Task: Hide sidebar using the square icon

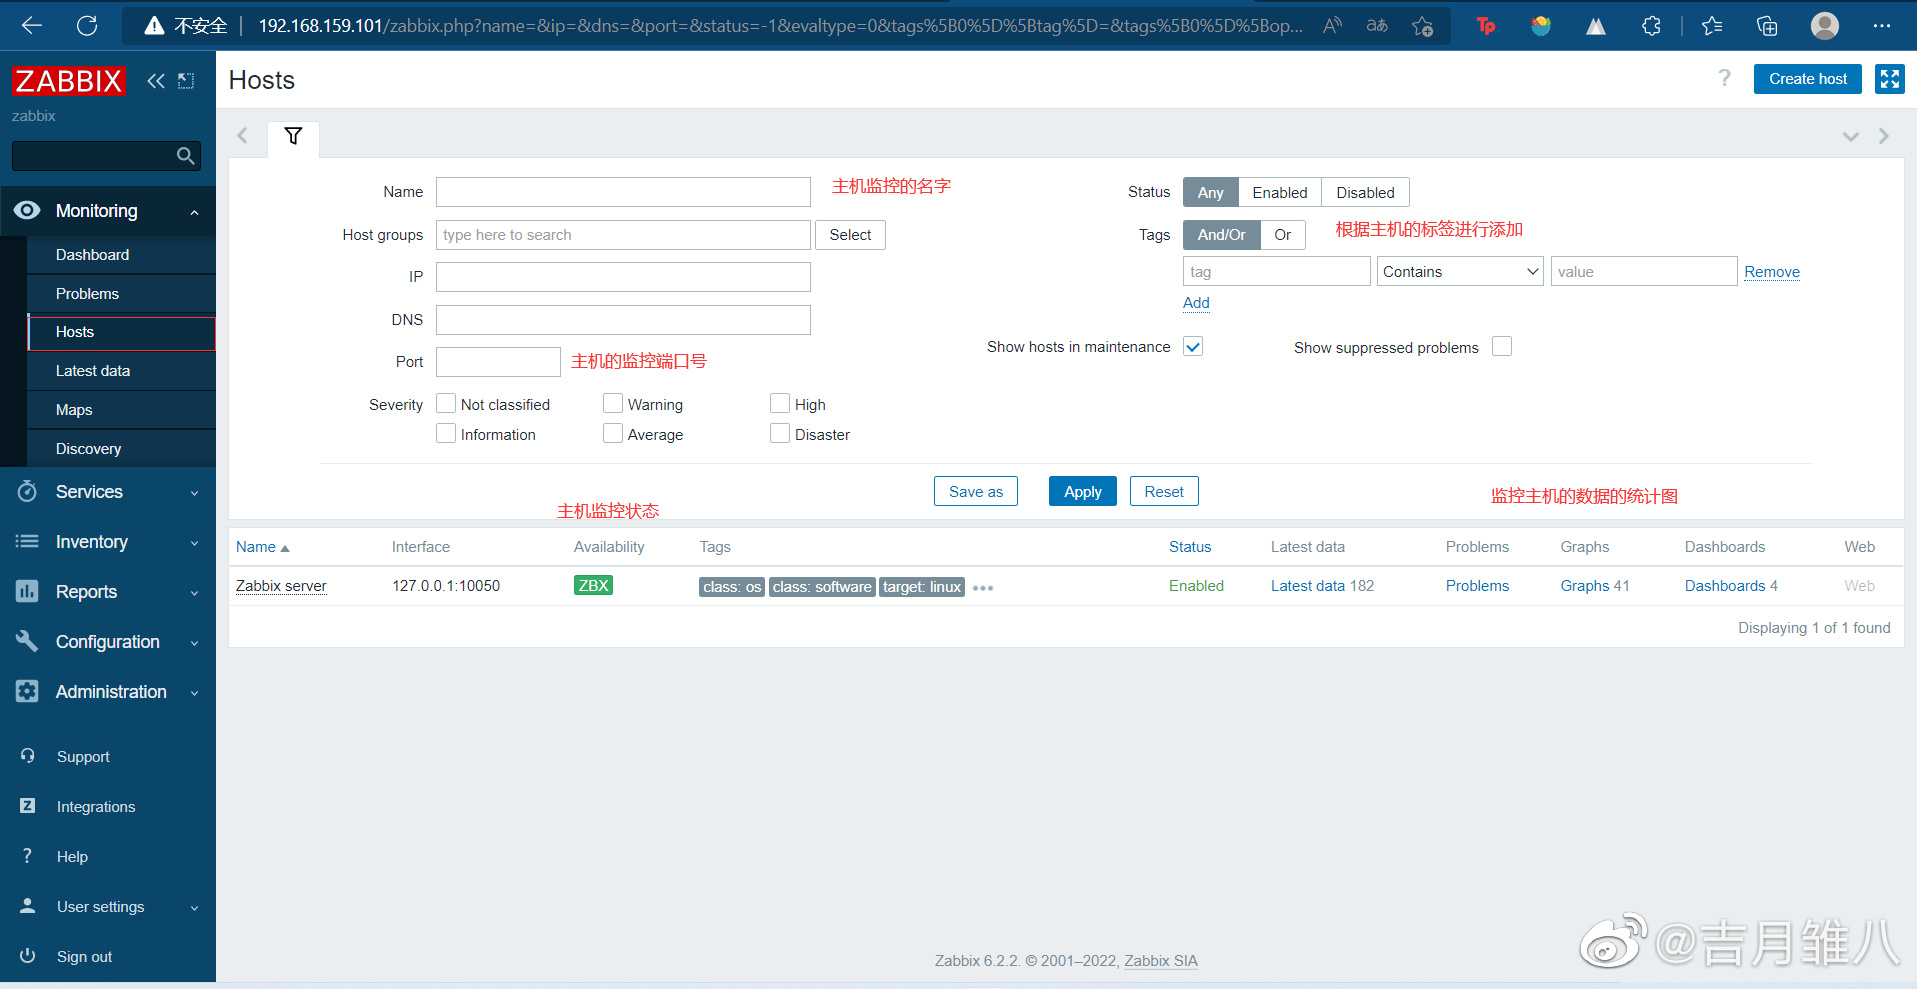Action: (x=186, y=81)
